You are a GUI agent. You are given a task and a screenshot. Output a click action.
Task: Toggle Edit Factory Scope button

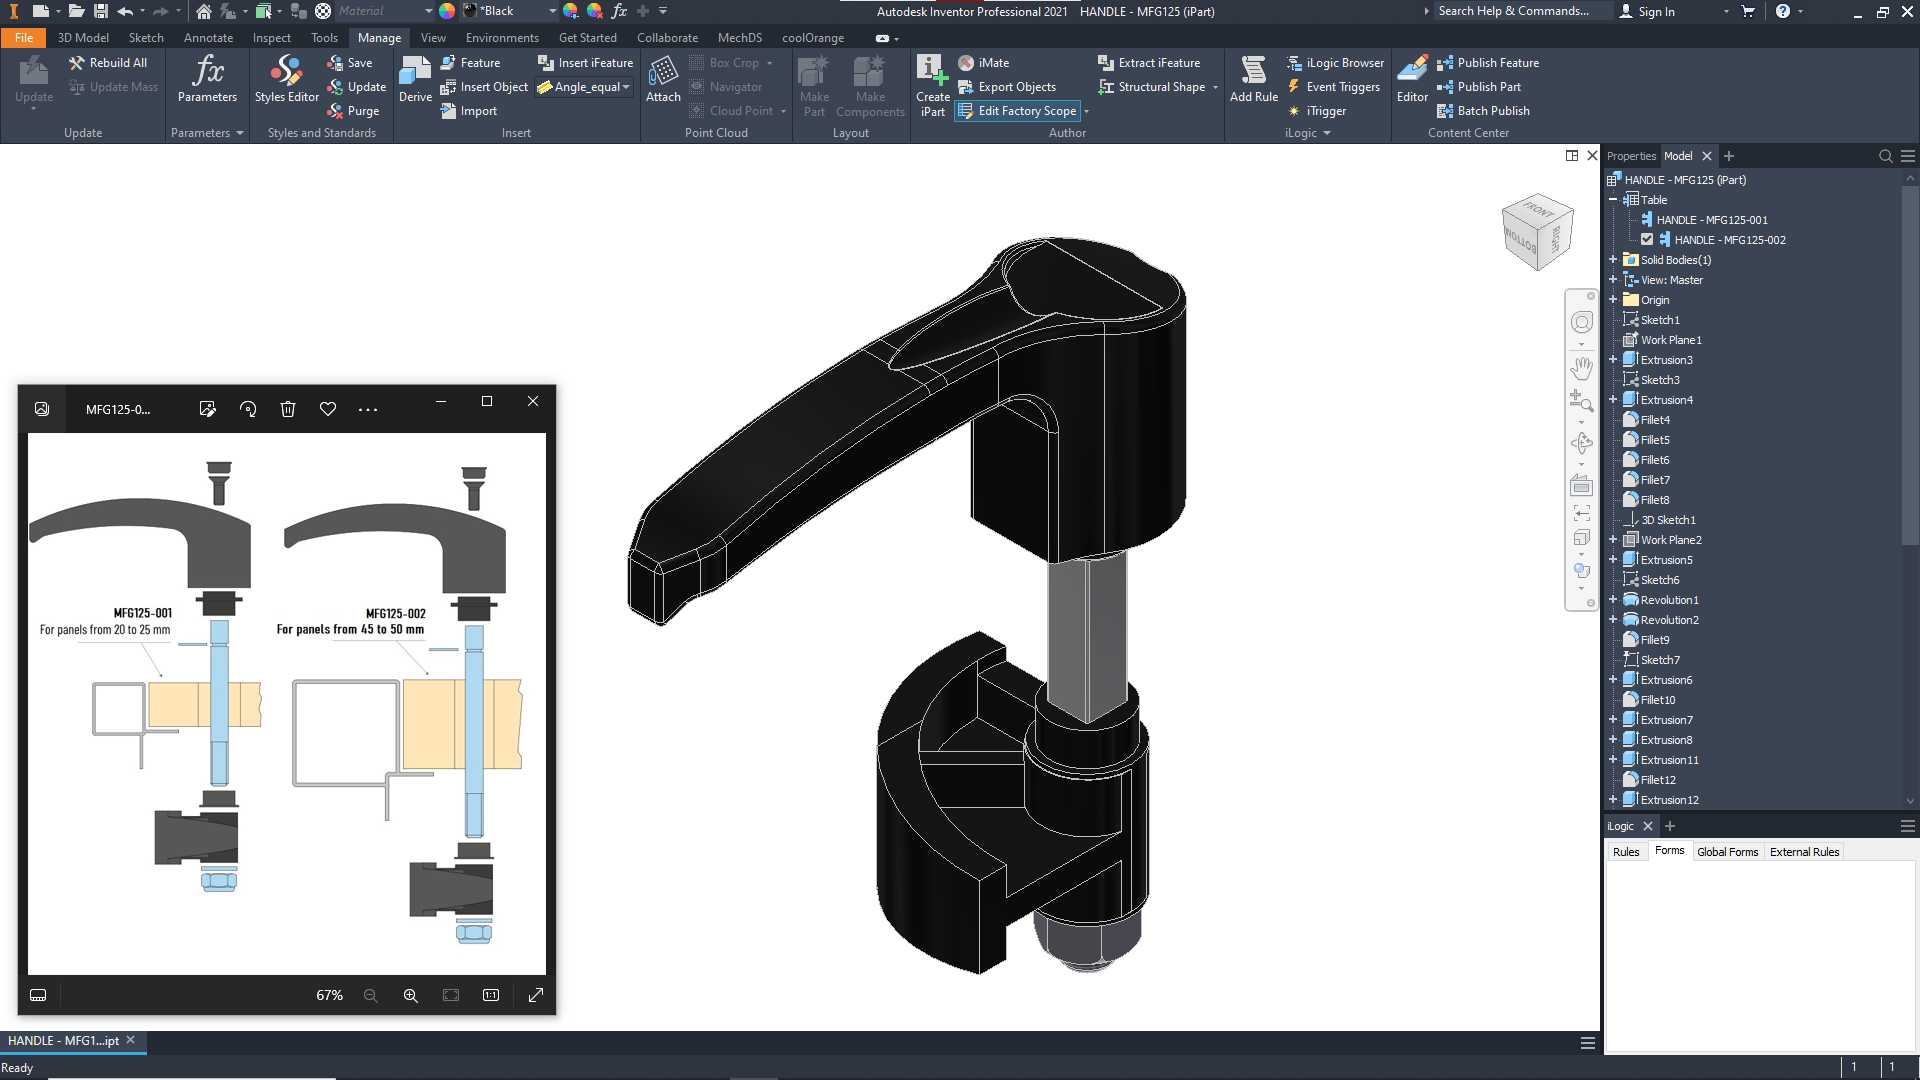1017,111
